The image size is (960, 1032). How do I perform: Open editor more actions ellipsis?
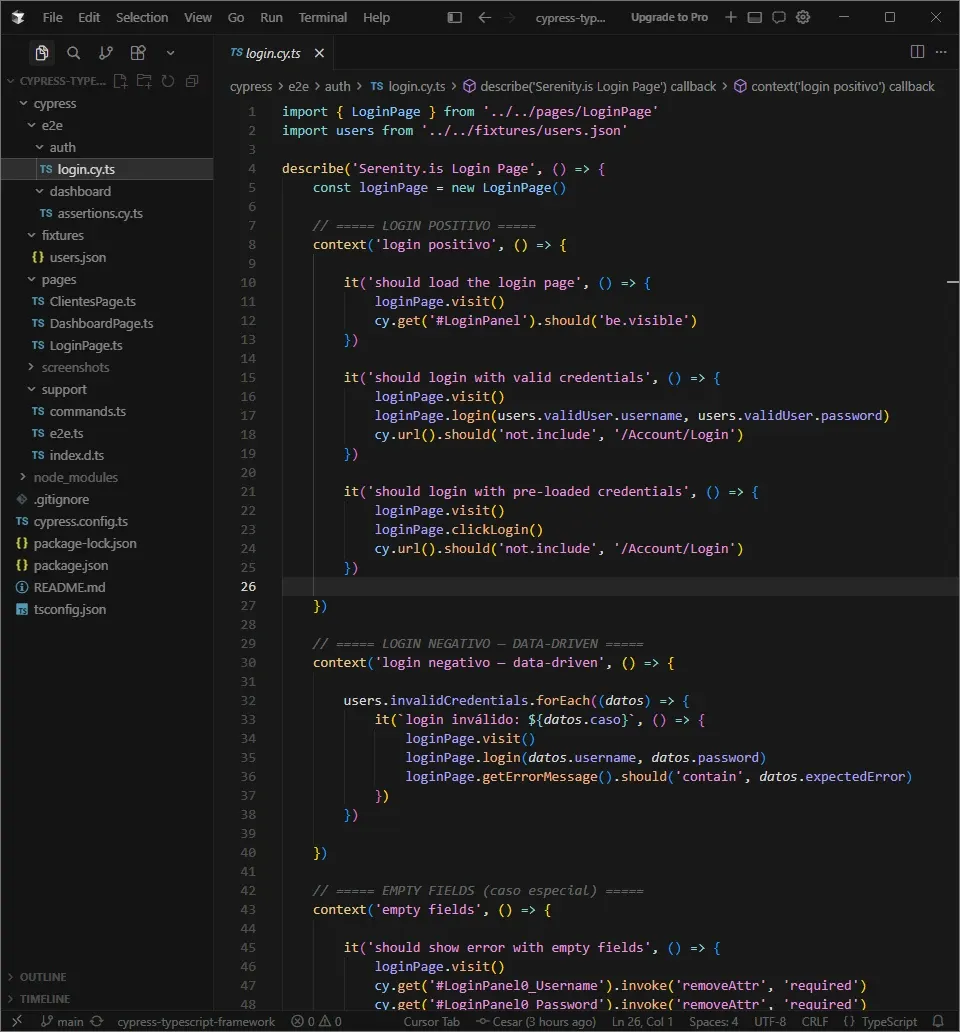point(941,52)
